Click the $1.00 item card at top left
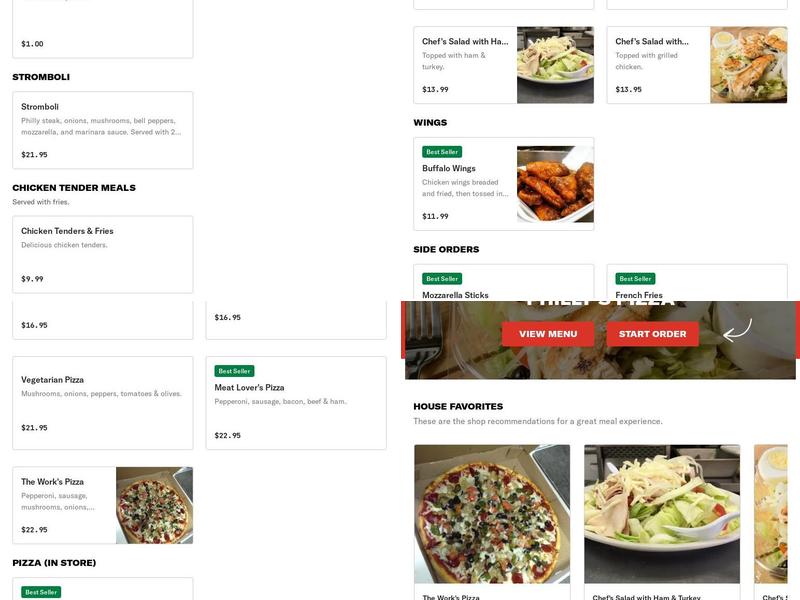Screen dimensions: 800x600 [103, 30]
